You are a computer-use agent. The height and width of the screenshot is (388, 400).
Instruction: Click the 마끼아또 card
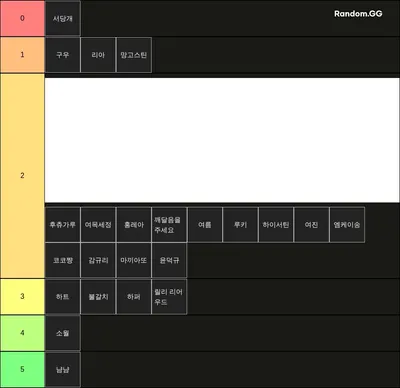[x=134, y=260]
